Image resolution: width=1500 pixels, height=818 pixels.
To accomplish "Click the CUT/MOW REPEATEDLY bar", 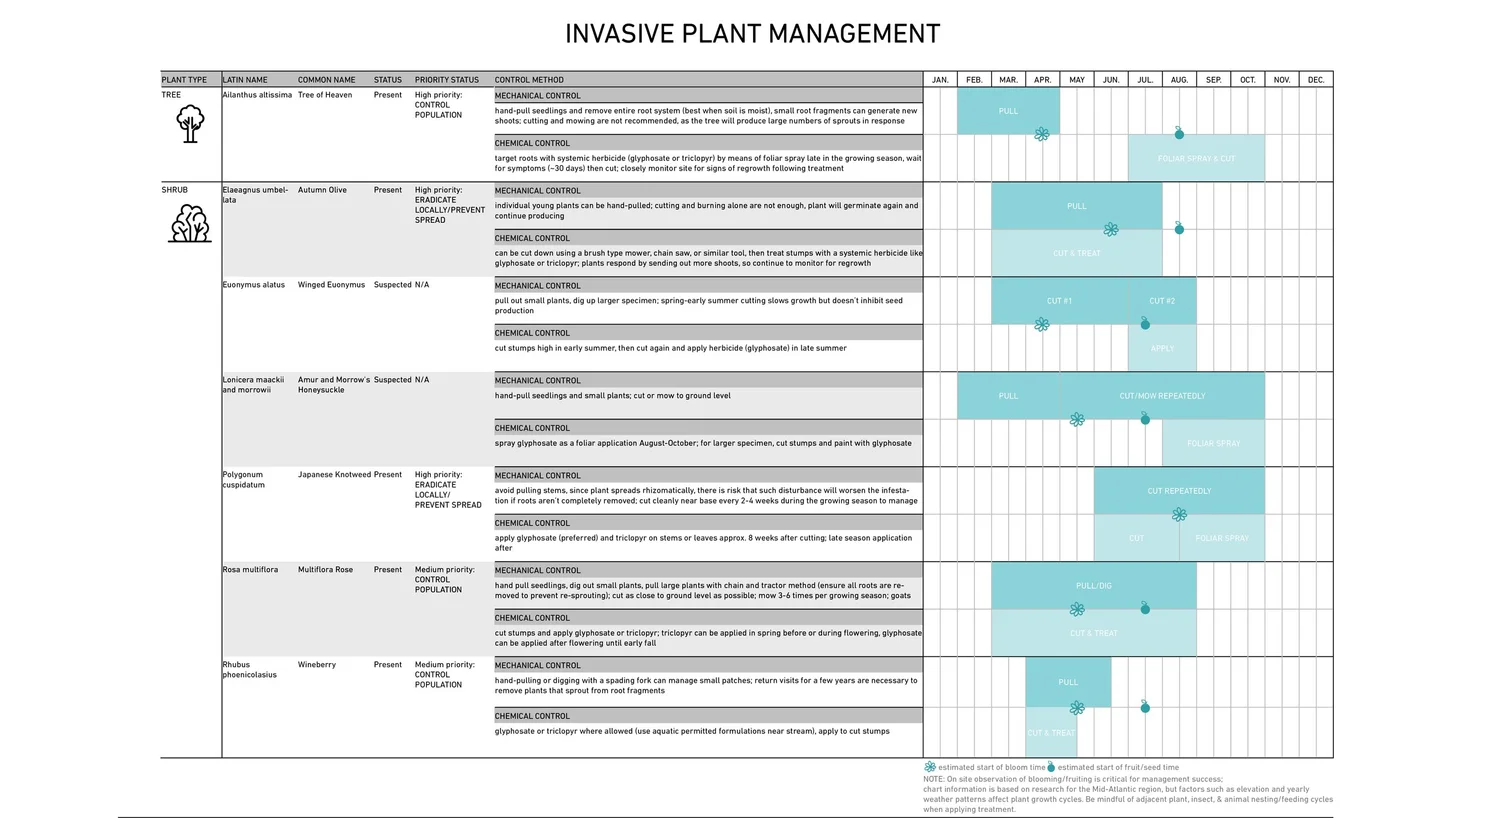I will 1162,396.
